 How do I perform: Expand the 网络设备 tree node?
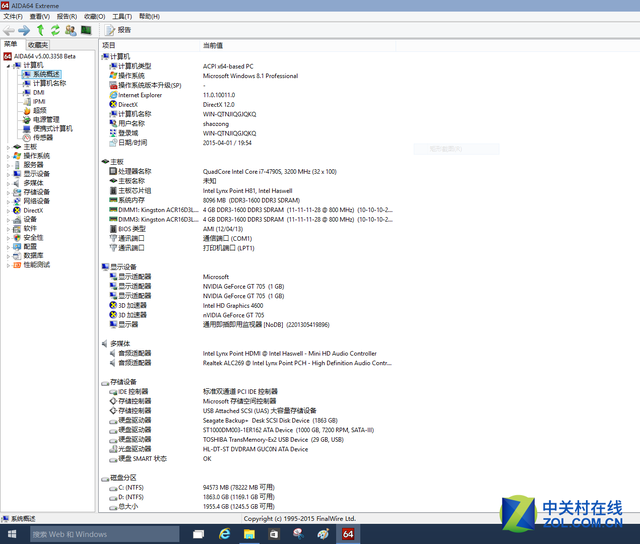tap(8, 201)
